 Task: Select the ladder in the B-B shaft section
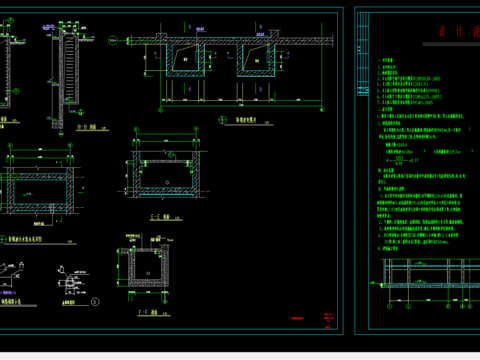coord(69,66)
